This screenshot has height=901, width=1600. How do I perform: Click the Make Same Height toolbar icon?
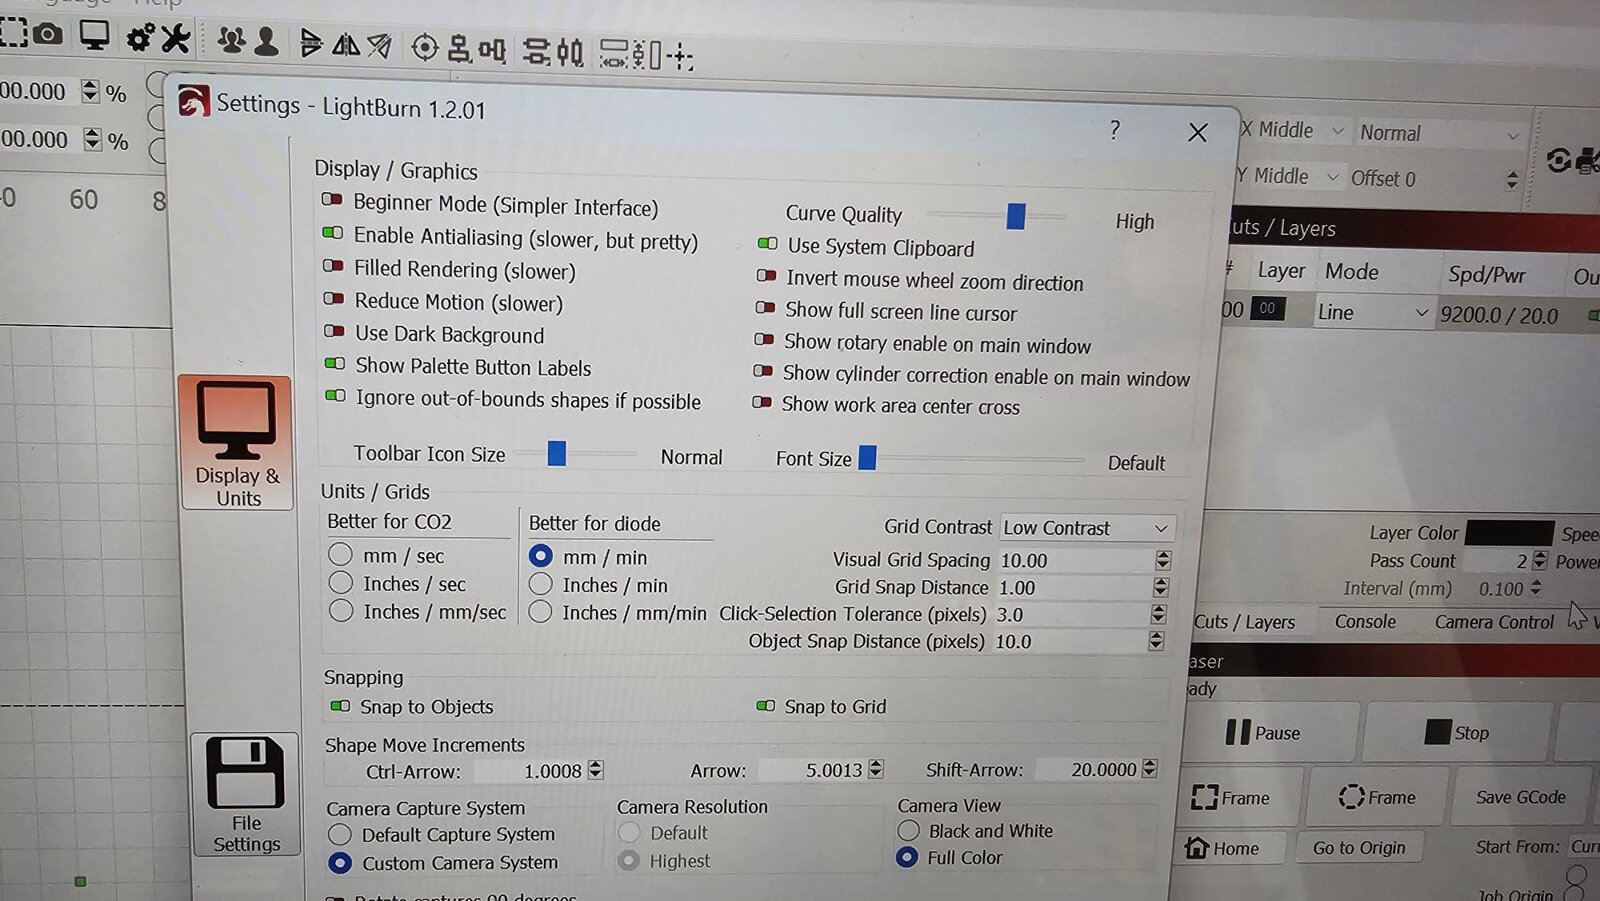click(646, 54)
